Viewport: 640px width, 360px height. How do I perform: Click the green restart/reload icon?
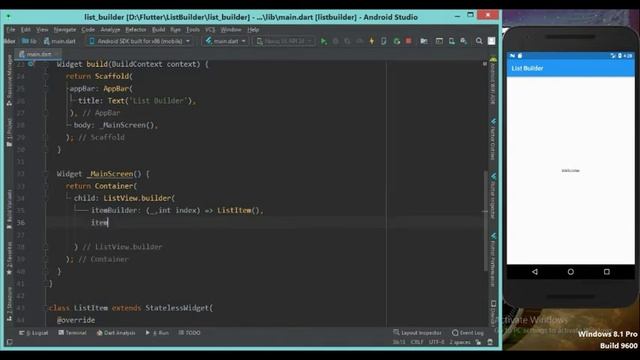click(x=396, y=41)
